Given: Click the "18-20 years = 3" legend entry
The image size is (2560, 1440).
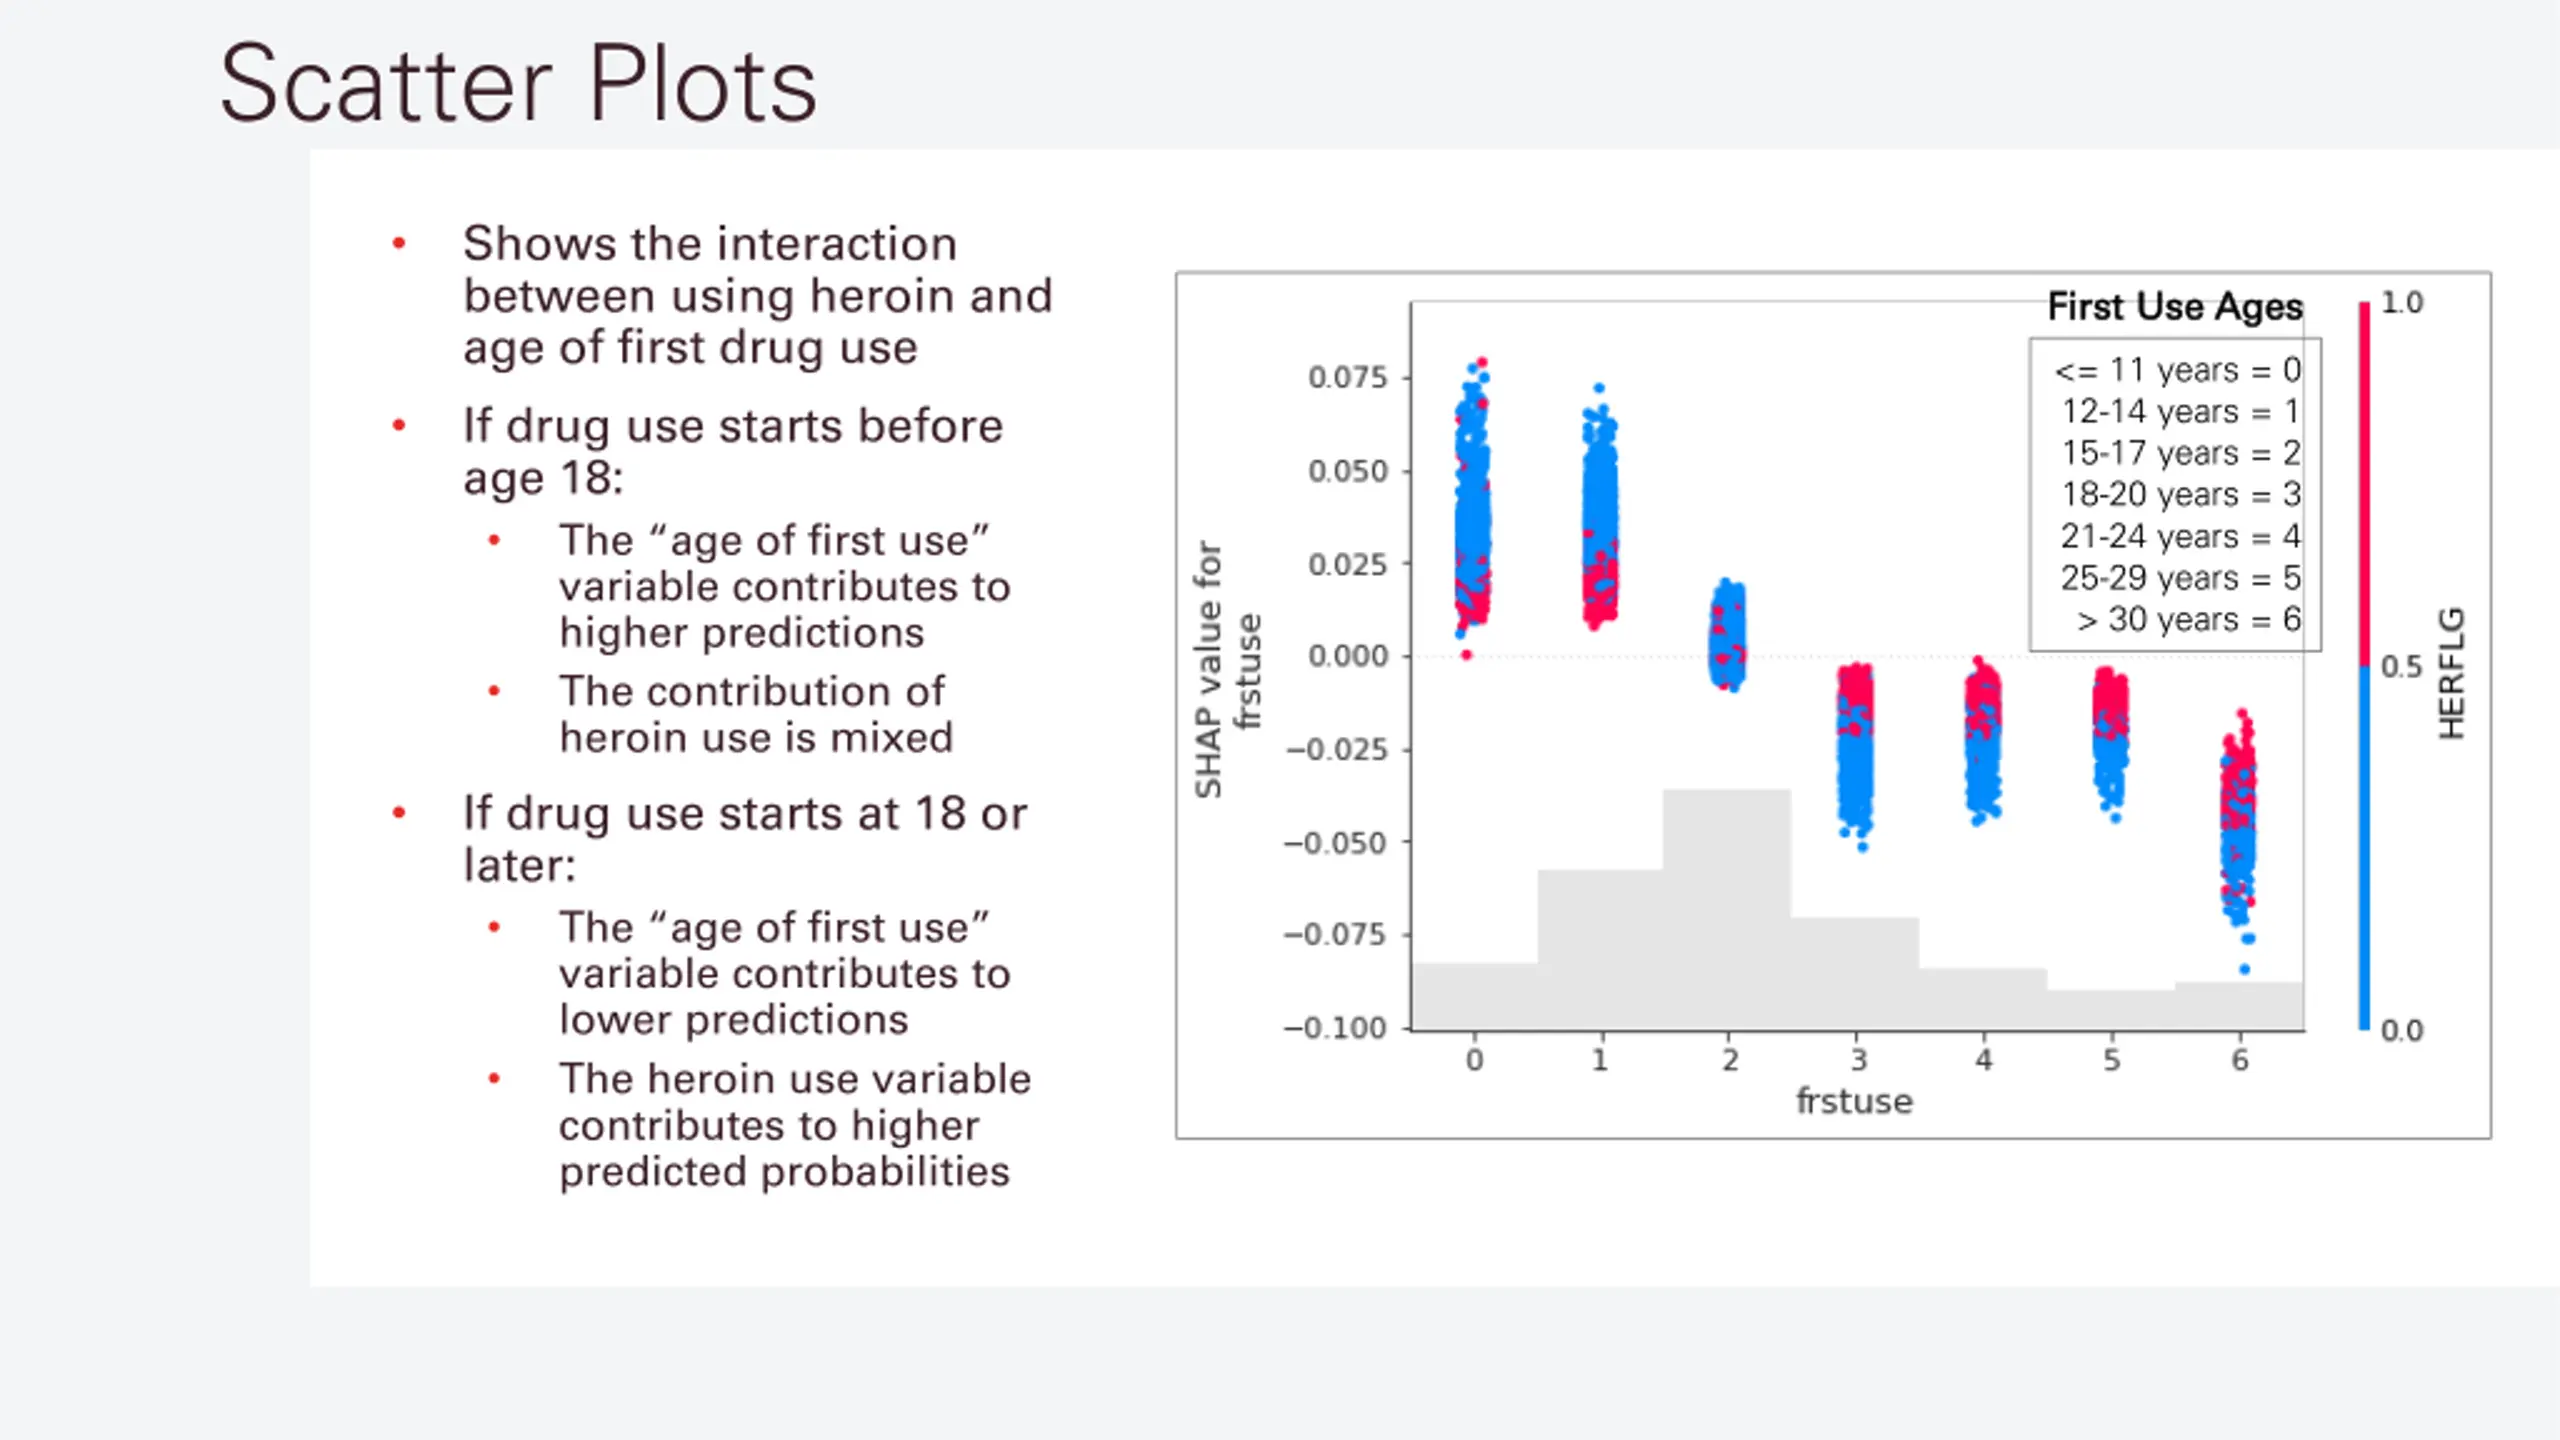Looking at the screenshot, I should pyautogui.click(x=2180, y=495).
